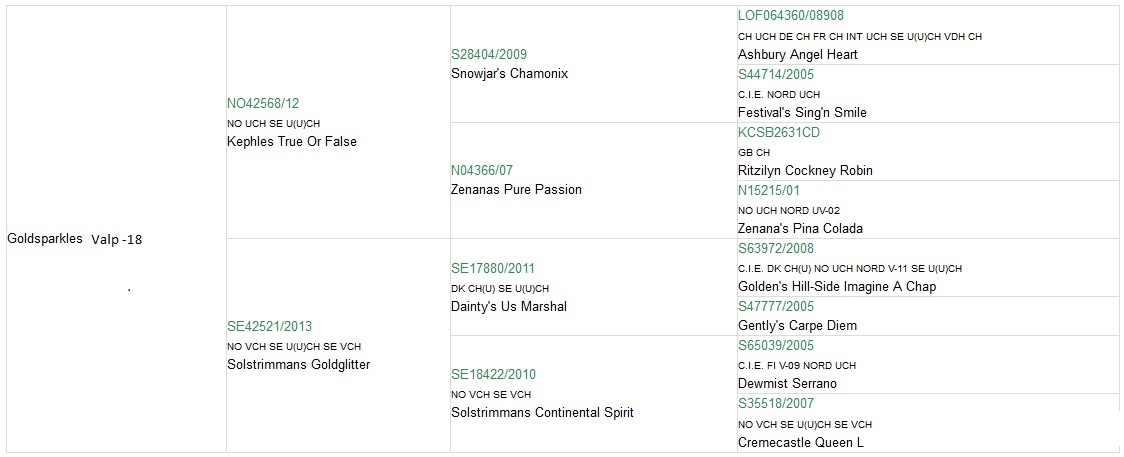
Task: Open registration link NO42568/12
Action: click(263, 103)
